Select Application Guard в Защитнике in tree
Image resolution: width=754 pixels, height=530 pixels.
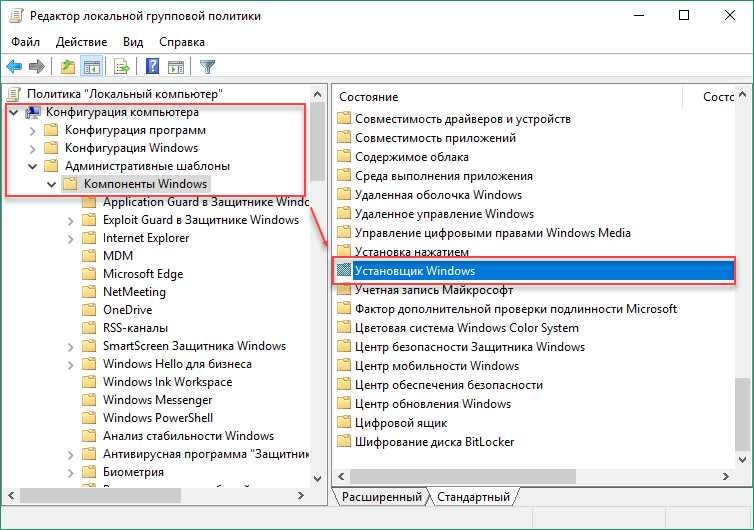coord(205,202)
